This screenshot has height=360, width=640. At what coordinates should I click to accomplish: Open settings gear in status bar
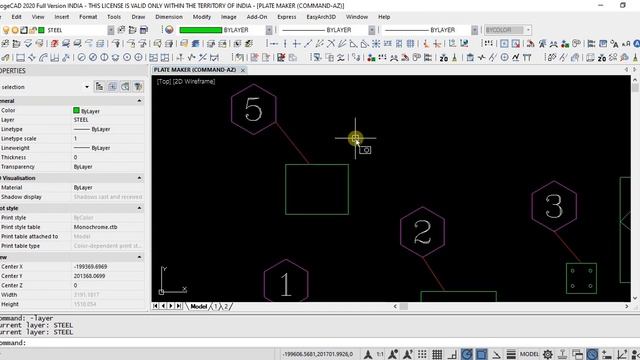click(x=548, y=354)
